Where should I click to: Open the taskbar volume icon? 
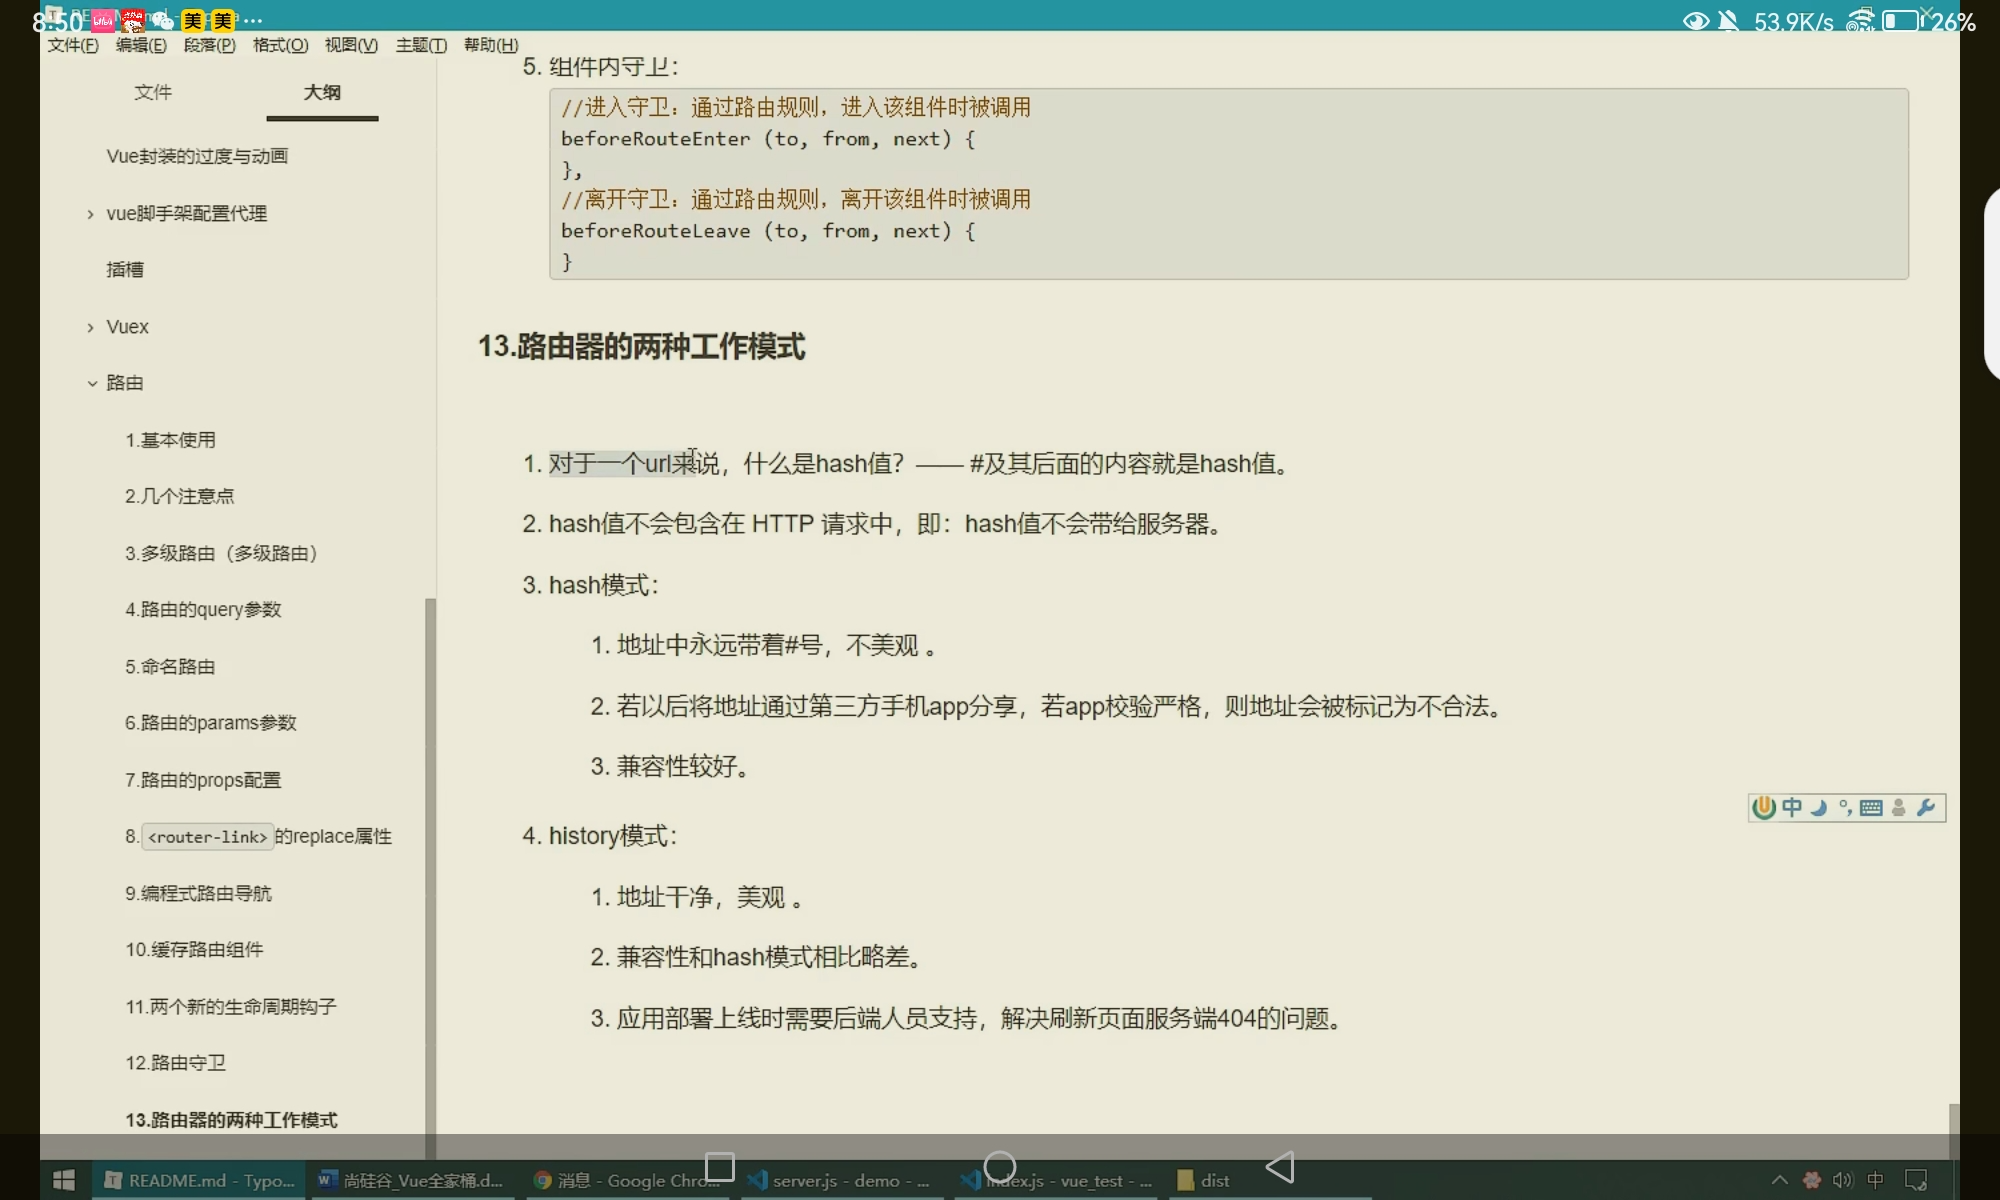click(x=1842, y=1180)
